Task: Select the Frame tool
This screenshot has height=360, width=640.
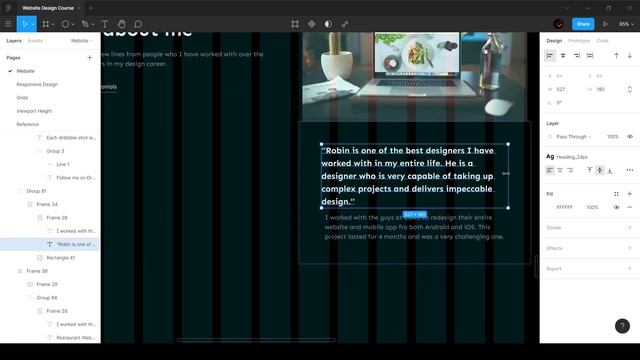Action: tap(46, 24)
